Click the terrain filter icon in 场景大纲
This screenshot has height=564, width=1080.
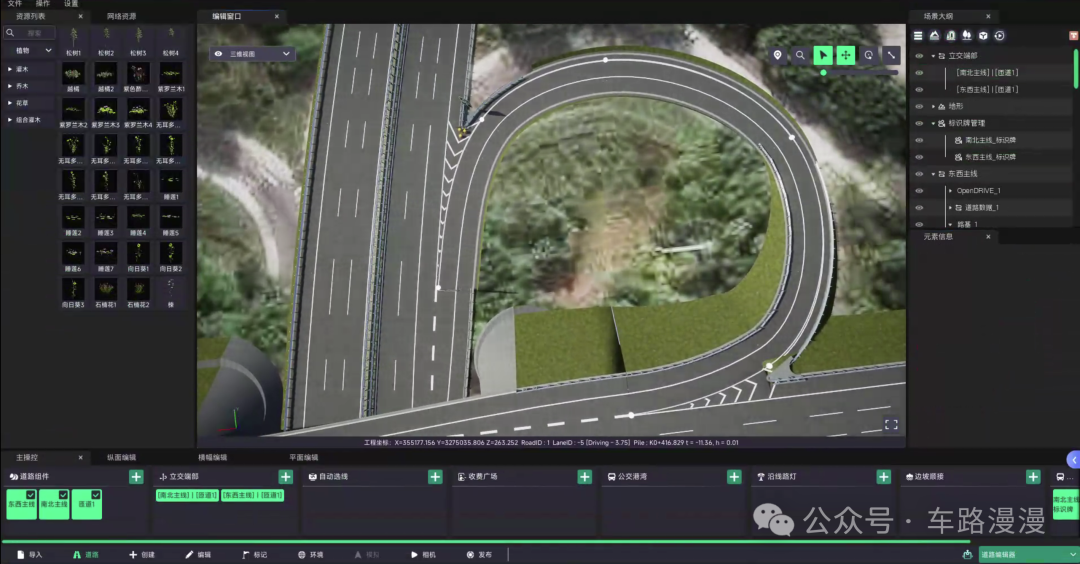point(935,36)
